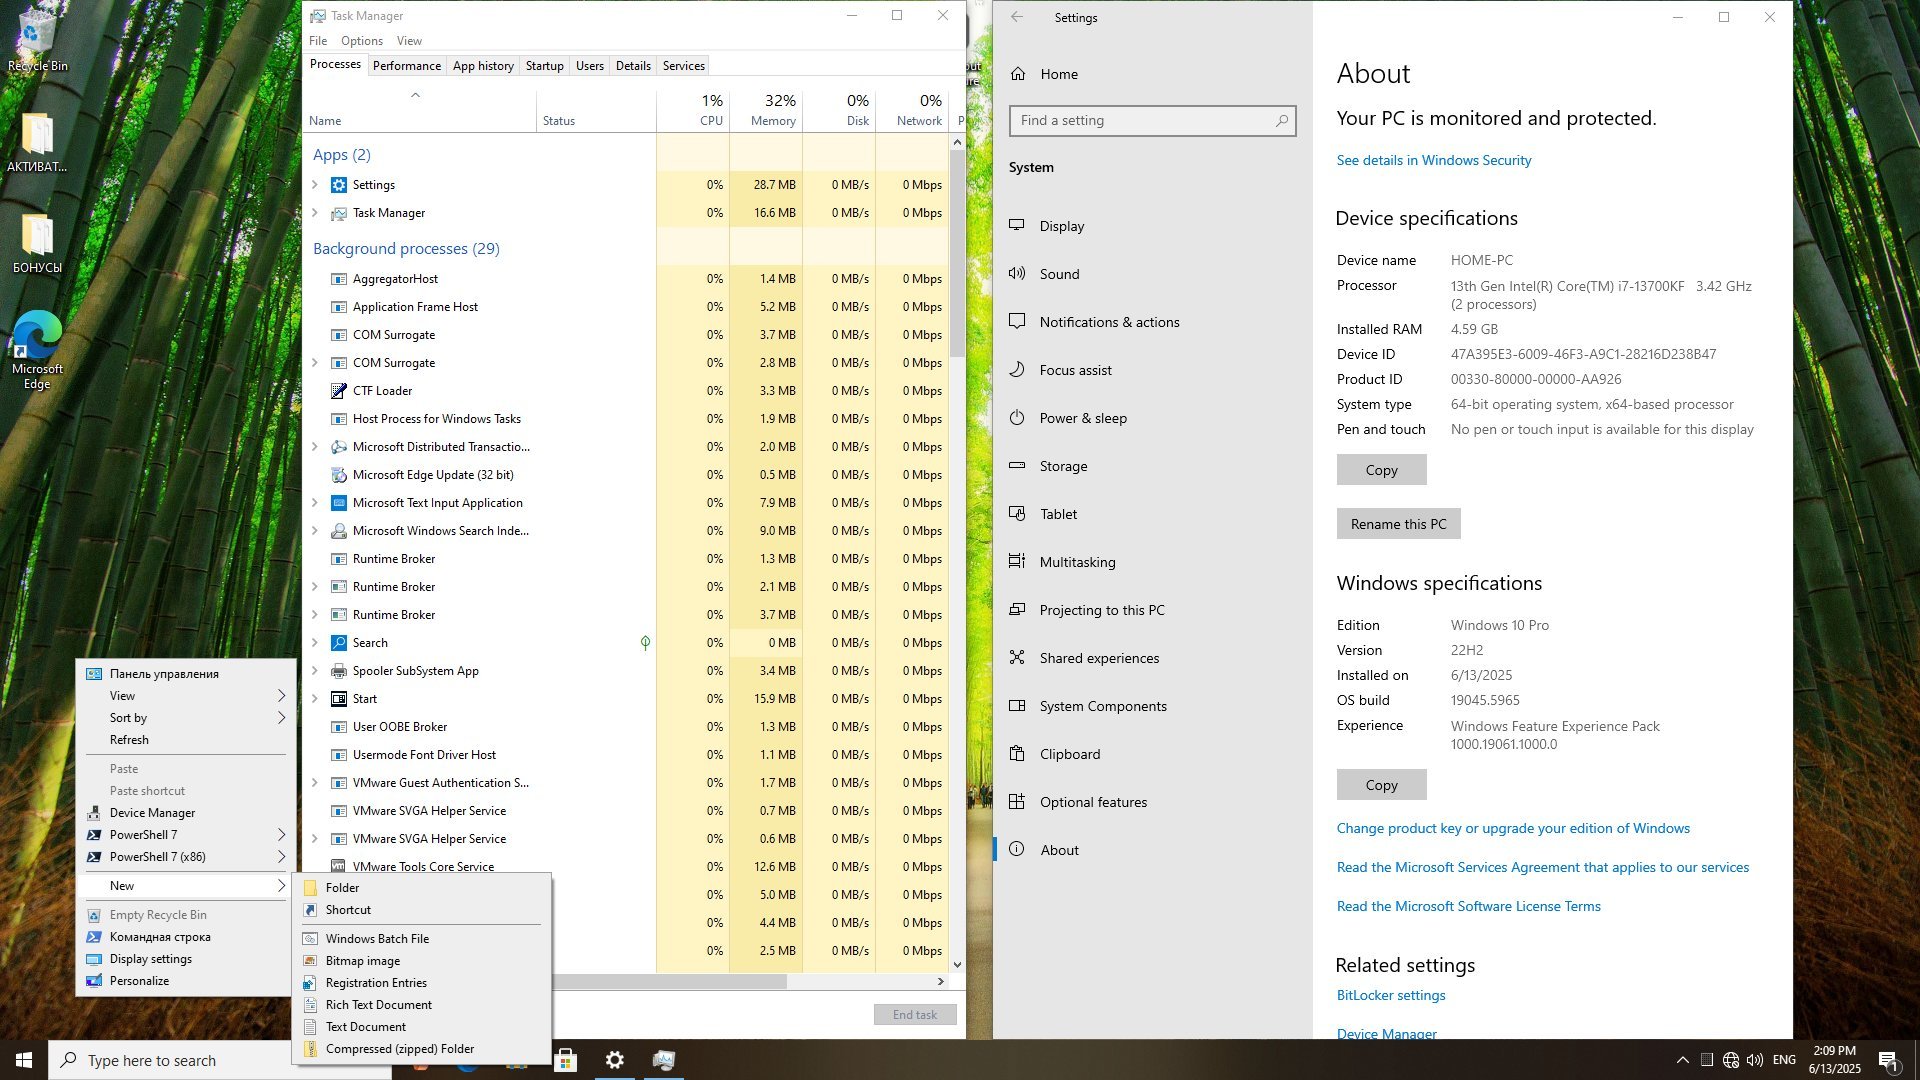Expand Microsoft Text Input Application row
The height and width of the screenshot is (1080, 1920).
pyautogui.click(x=315, y=503)
